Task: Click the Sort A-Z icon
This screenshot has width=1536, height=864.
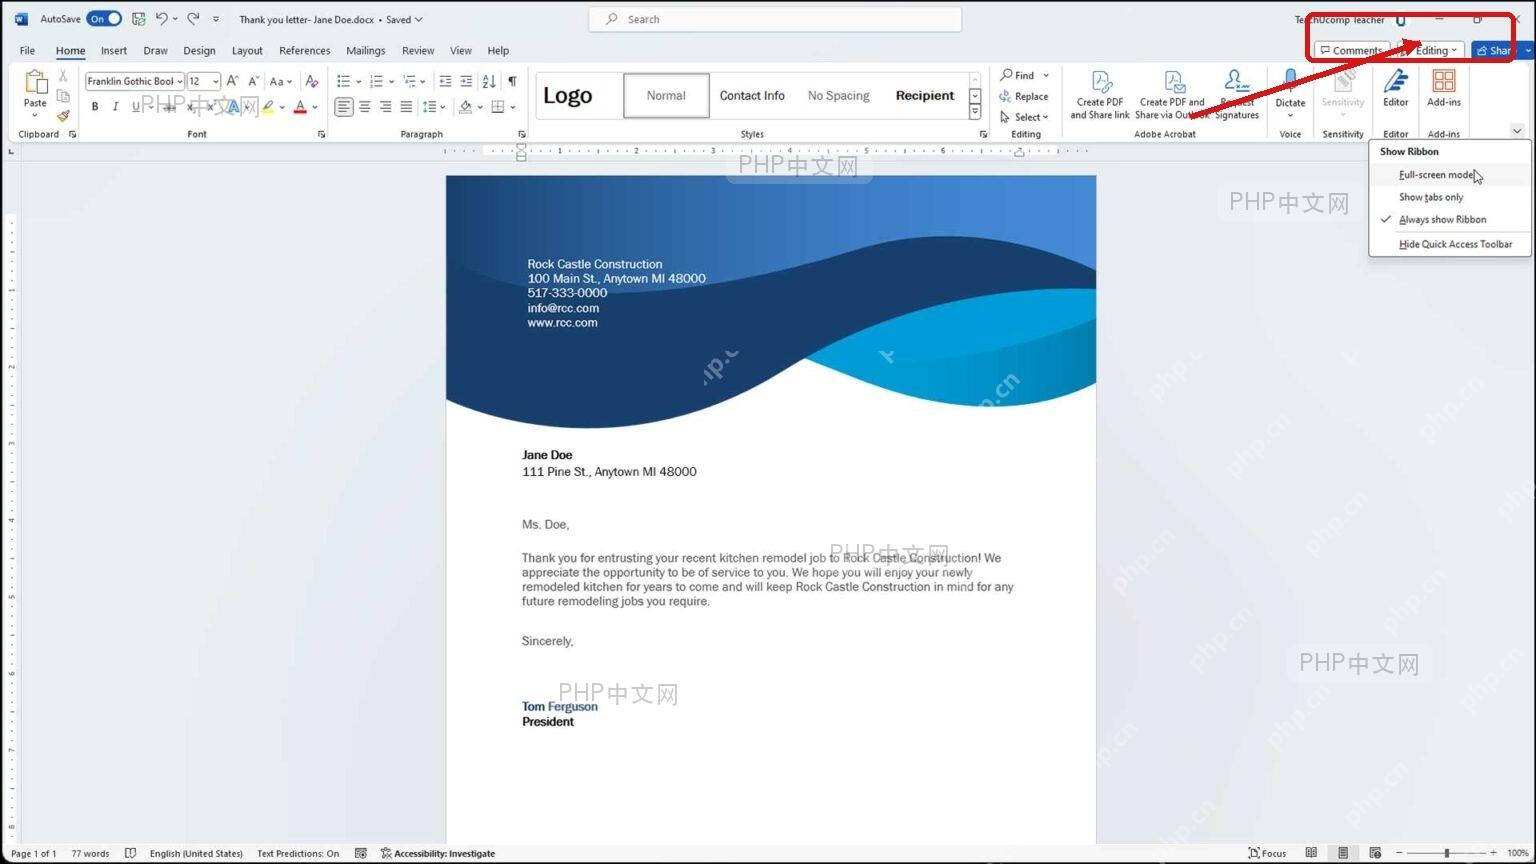Action: [489, 81]
